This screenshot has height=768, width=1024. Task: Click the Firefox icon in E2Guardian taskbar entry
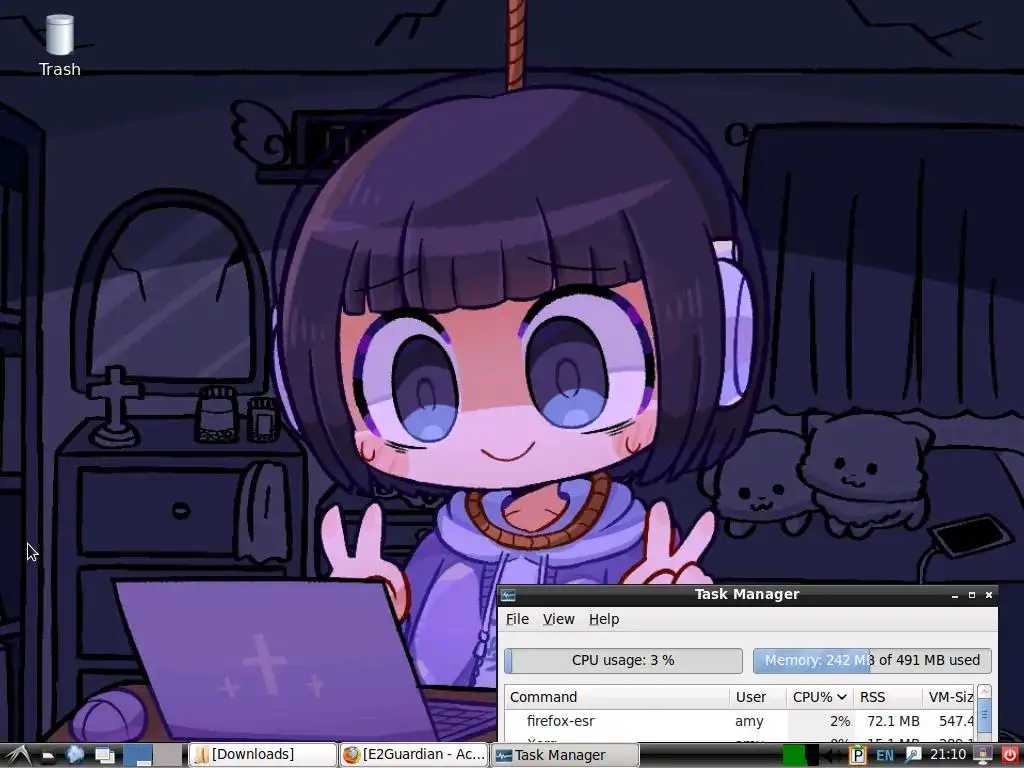351,755
